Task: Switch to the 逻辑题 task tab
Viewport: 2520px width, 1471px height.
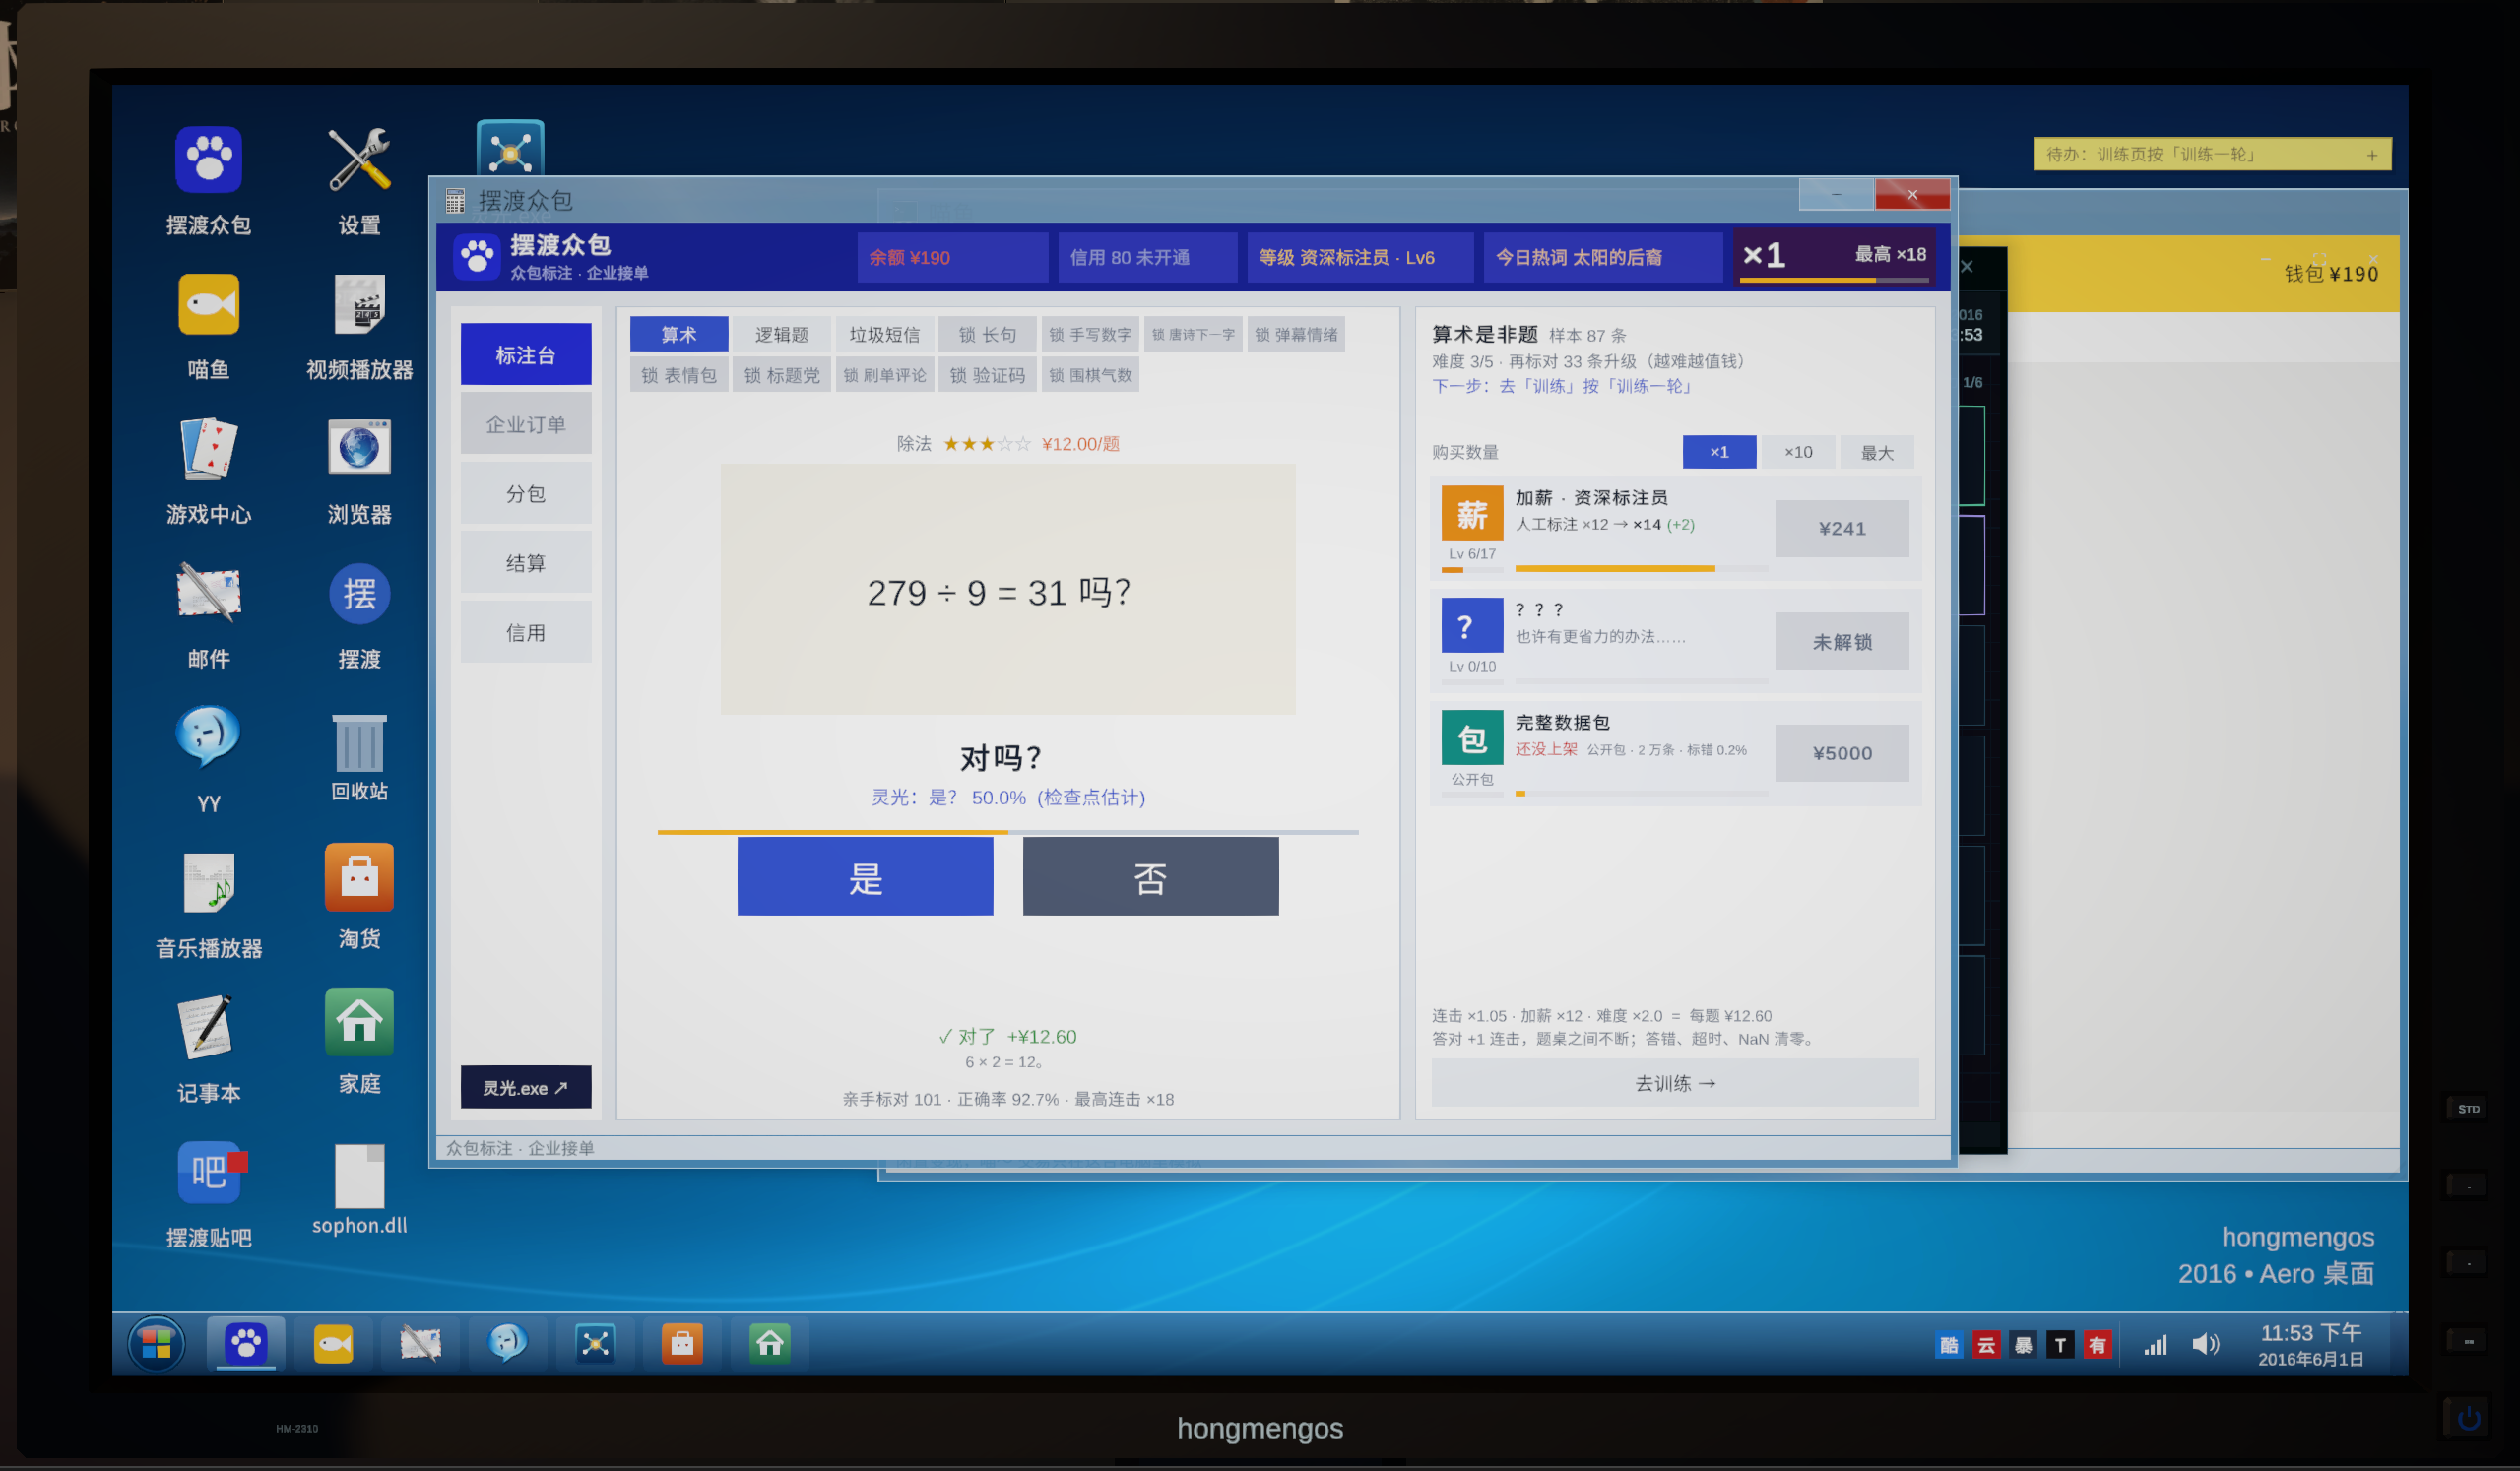Action: click(781, 334)
